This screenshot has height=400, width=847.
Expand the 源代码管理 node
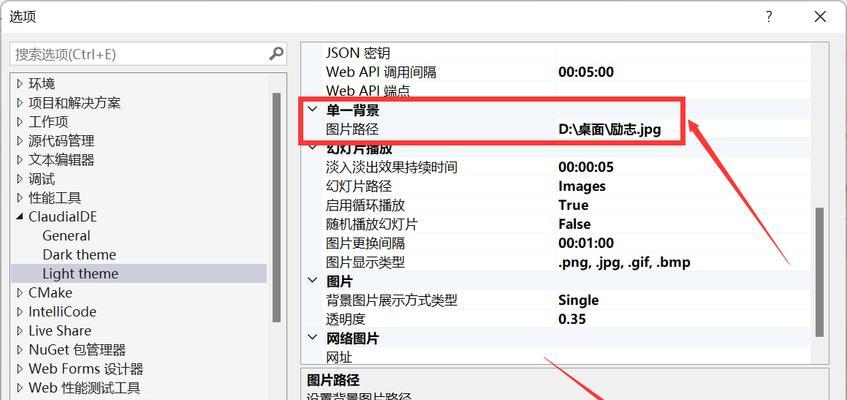(x=19, y=141)
